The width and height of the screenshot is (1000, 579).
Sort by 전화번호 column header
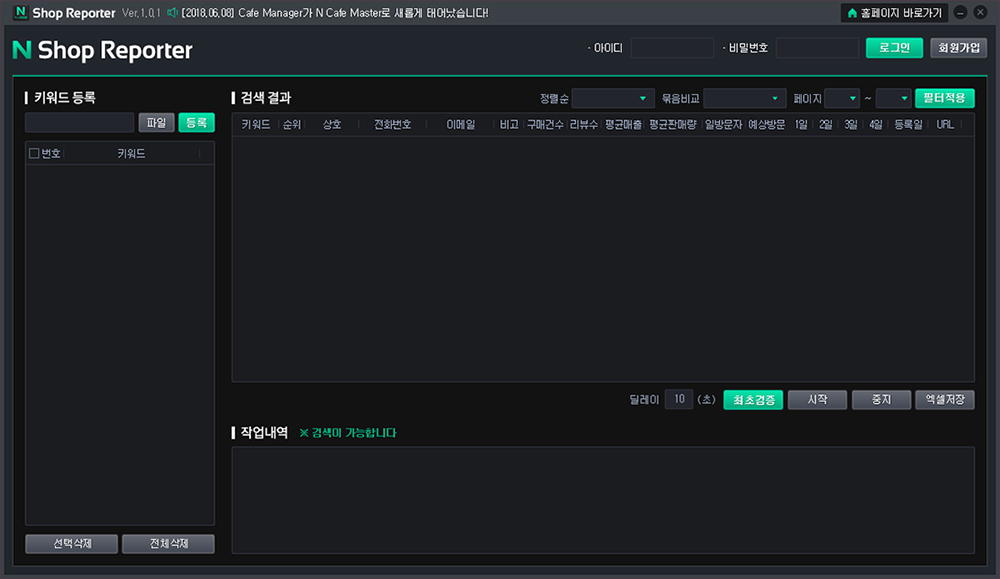point(392,124)
